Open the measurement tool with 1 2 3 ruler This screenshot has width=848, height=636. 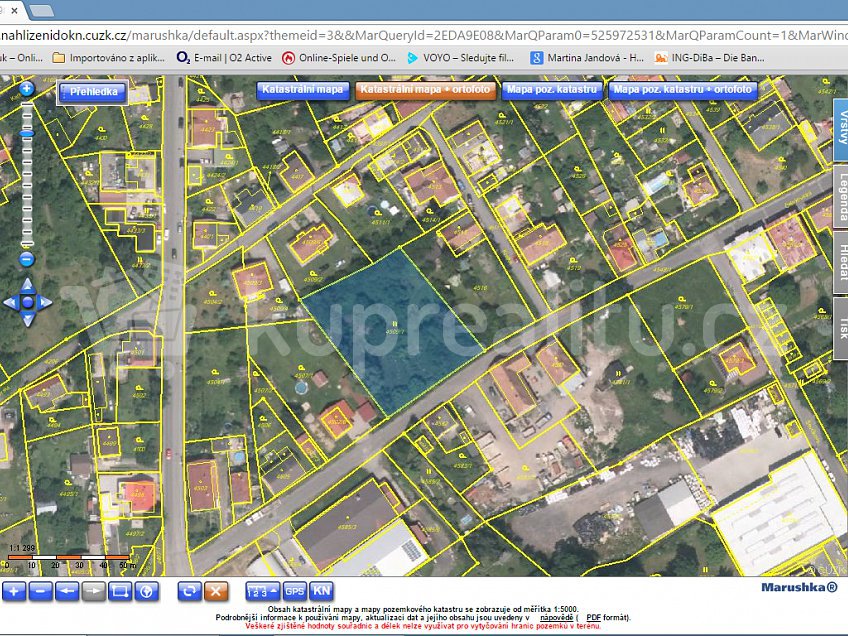263,591
